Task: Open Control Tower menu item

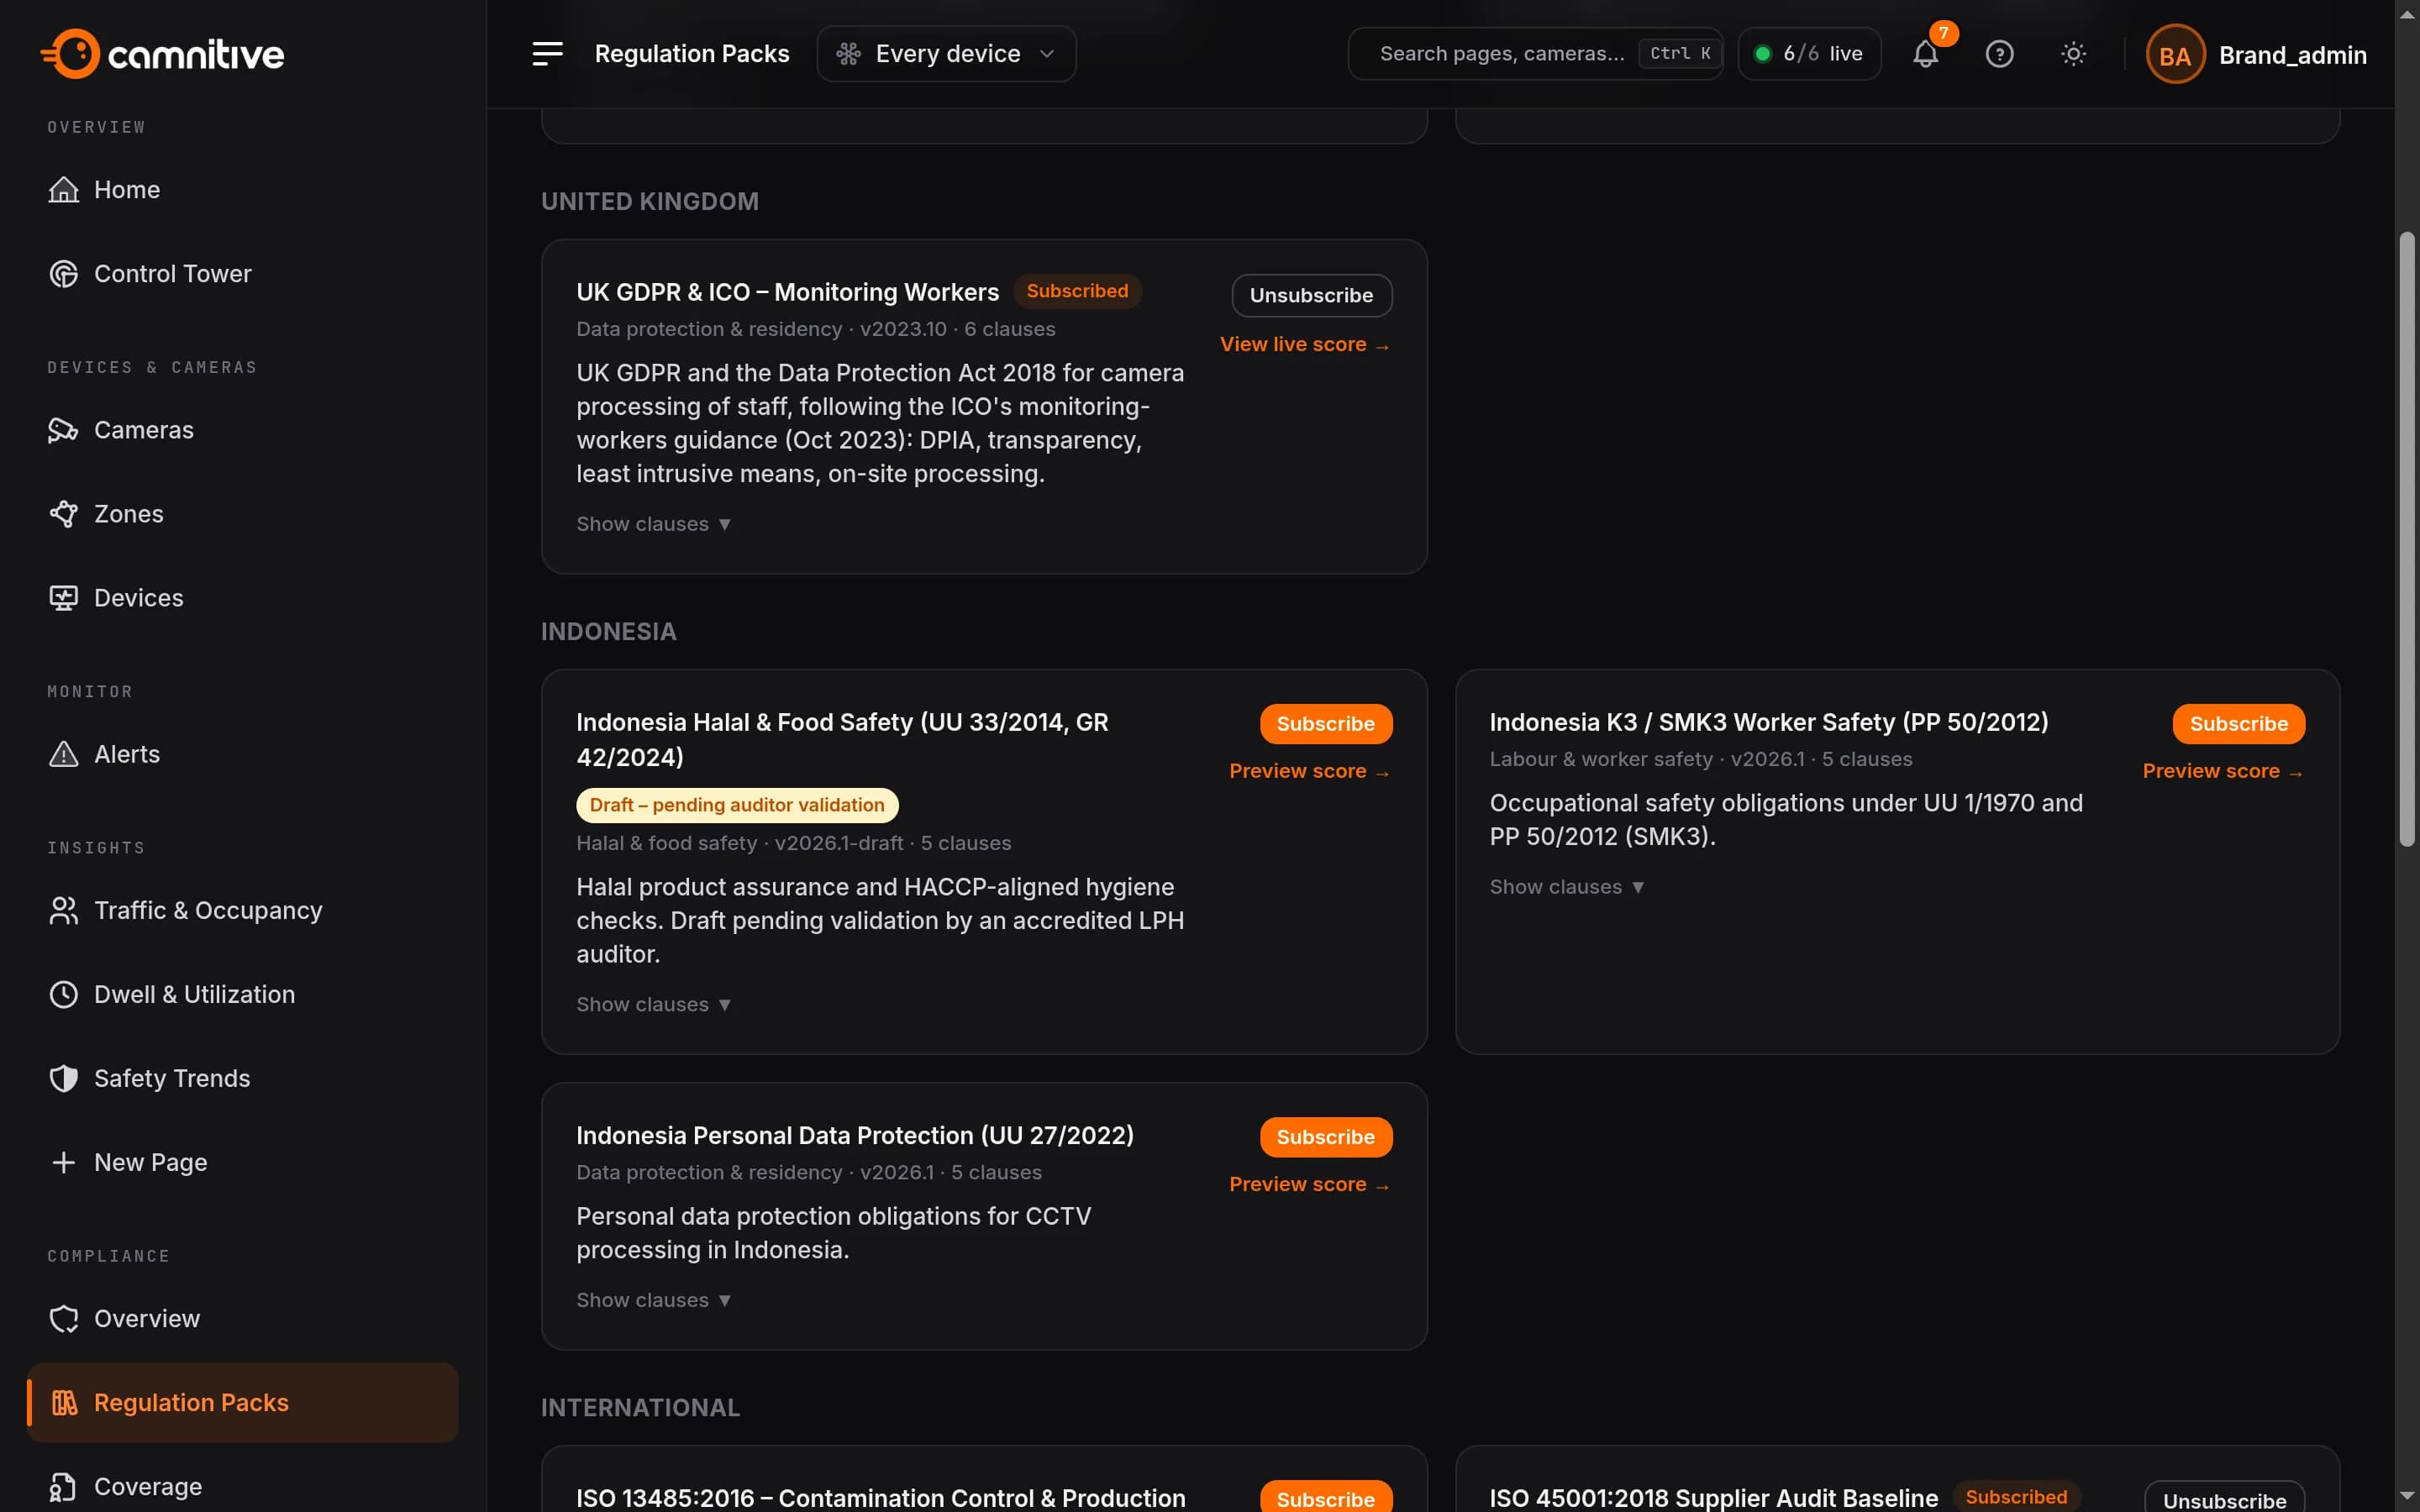Action: click(243, 274)
